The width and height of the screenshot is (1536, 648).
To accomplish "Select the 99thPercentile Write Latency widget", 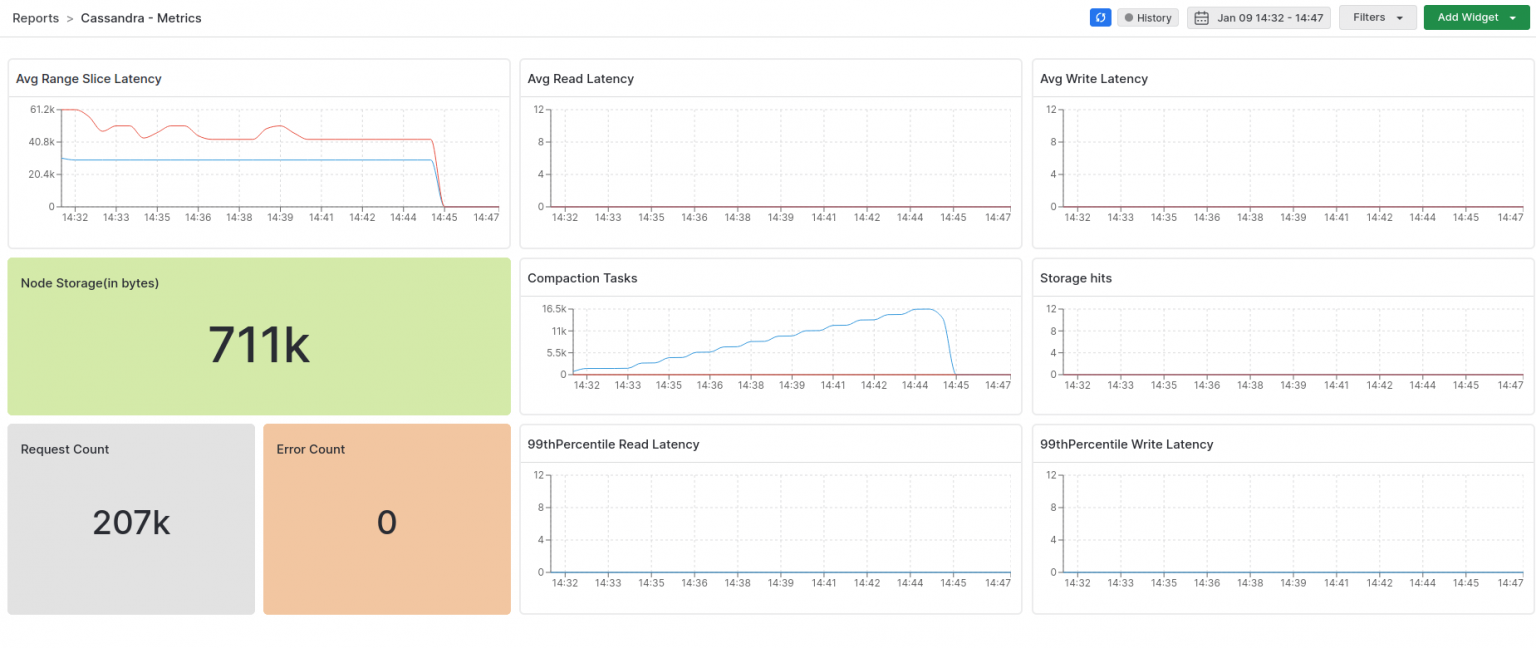I will pos(1282,518).
